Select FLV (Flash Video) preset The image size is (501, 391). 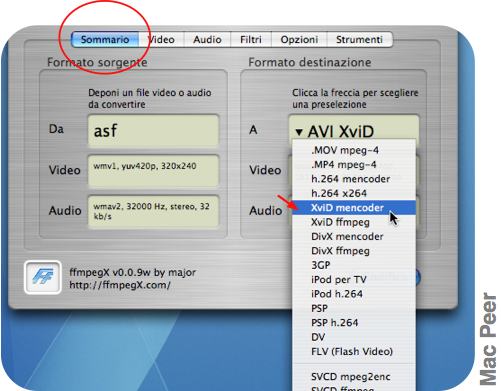354,351
